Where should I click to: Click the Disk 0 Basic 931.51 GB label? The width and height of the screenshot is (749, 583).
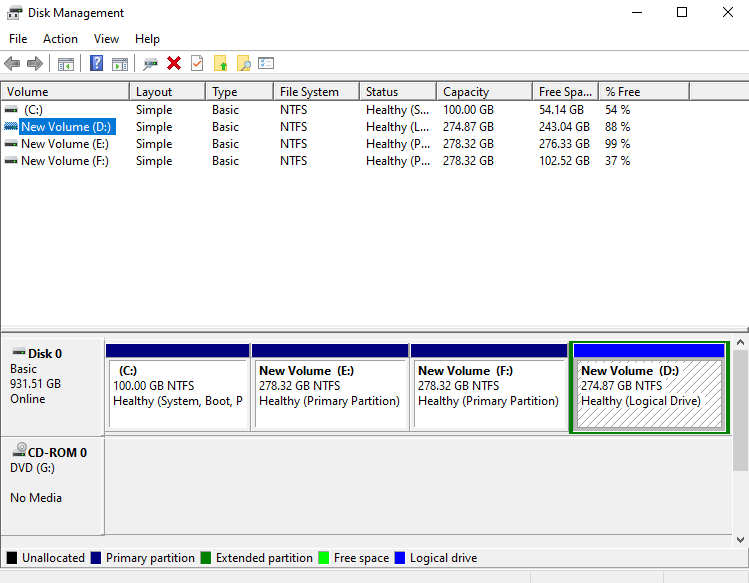click(53, 387)
